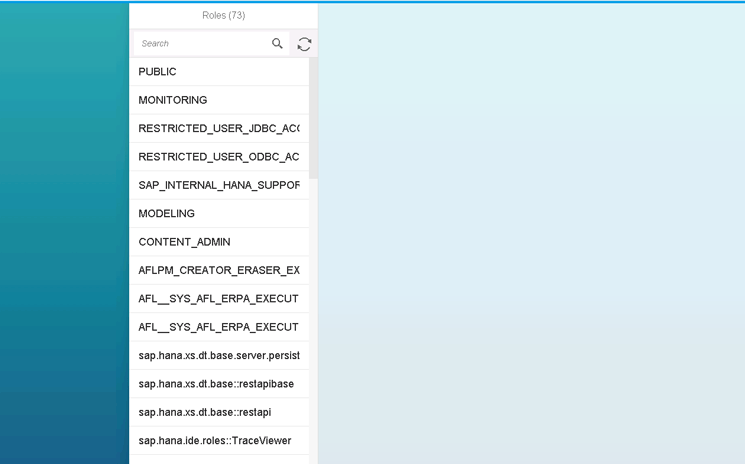Select the second AFL__SYS_AFL_ERPA_EXECUTE role
This screenshot has height=464, width=745.
tap(218, 327)
